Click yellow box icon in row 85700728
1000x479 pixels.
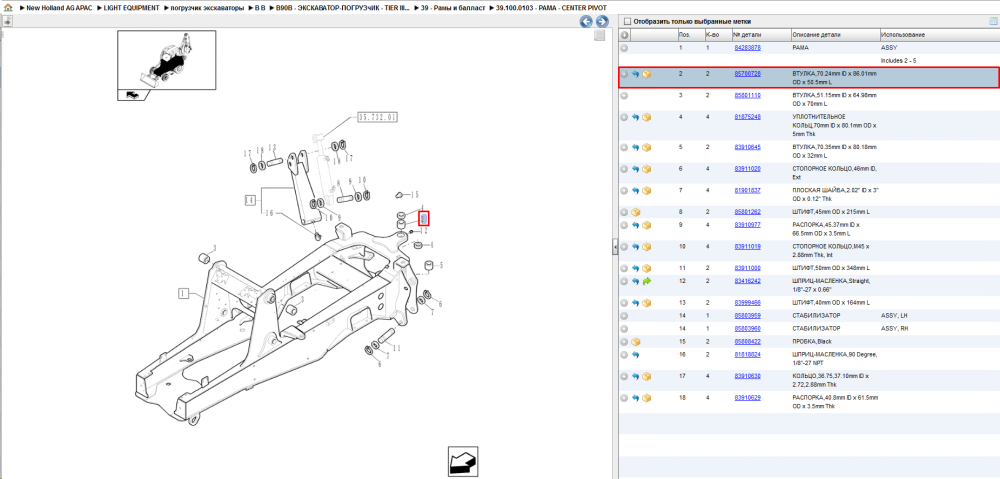(x=646, y=74)
